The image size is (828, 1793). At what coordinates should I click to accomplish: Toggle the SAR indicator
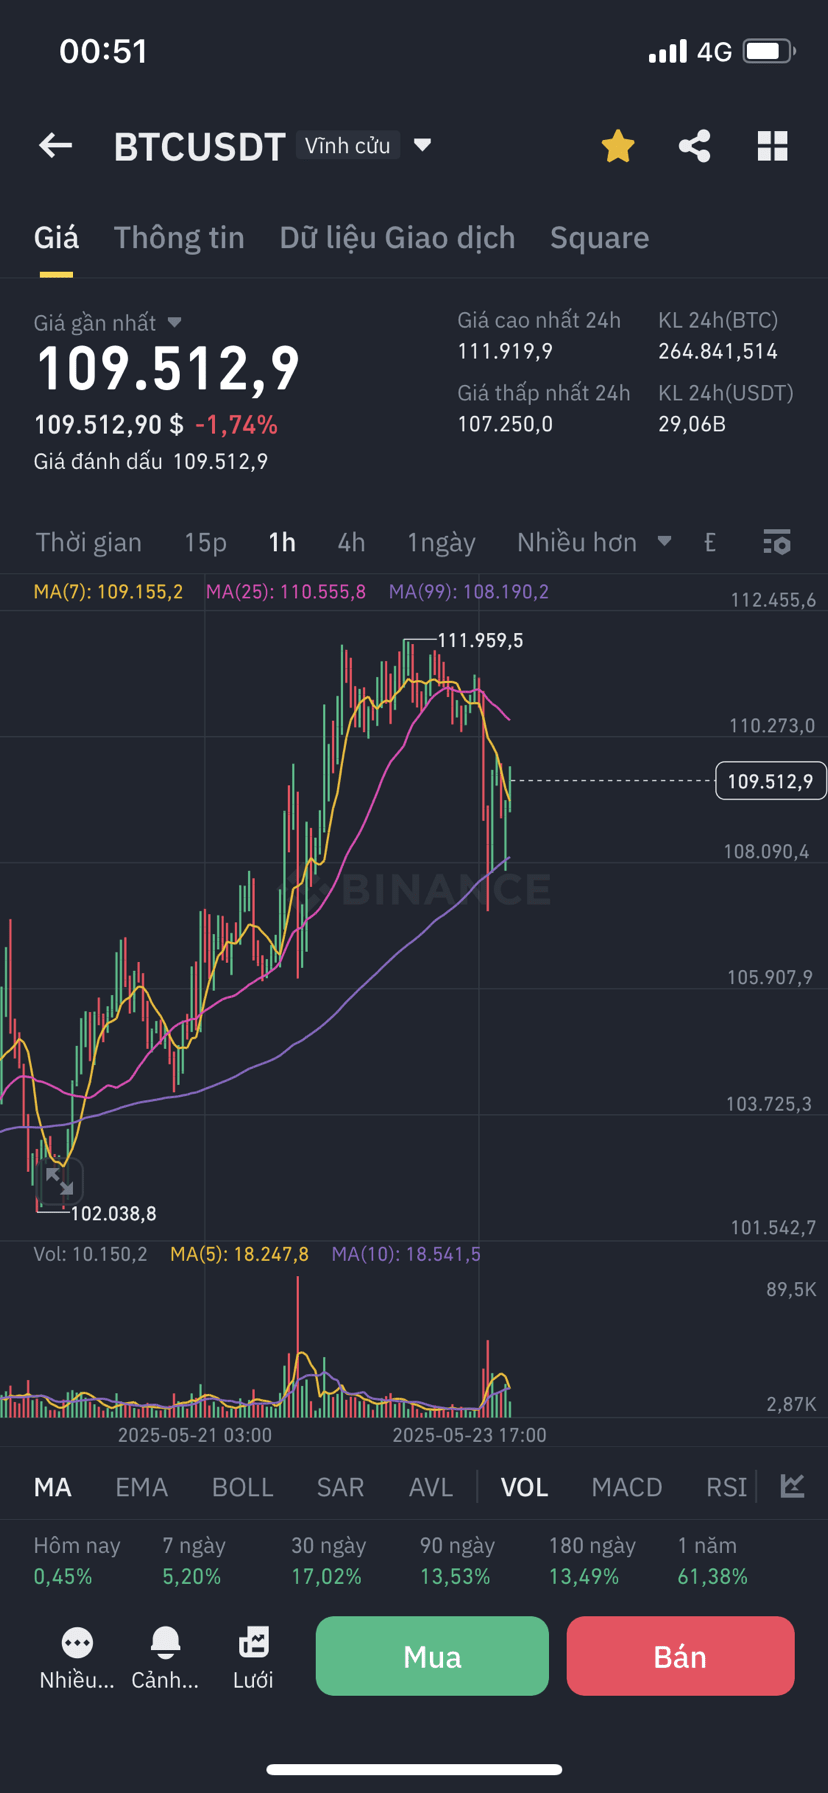(x=340, y=1487)
